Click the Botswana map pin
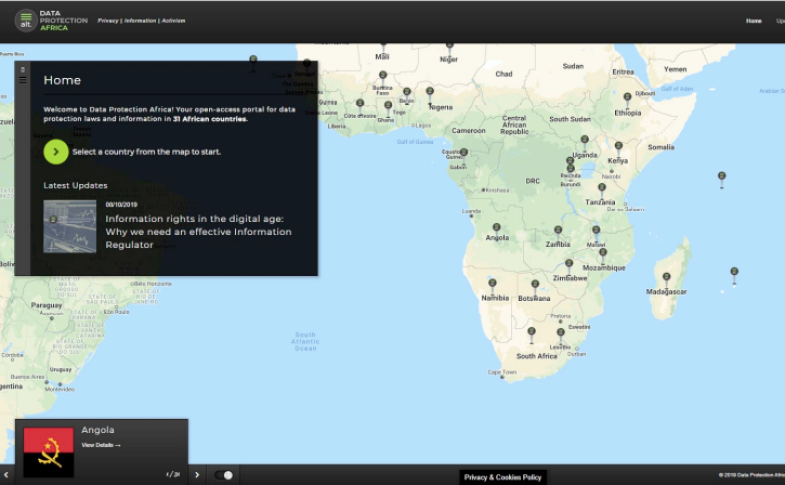This screenshot has height=485, width=785. [535, 285]
